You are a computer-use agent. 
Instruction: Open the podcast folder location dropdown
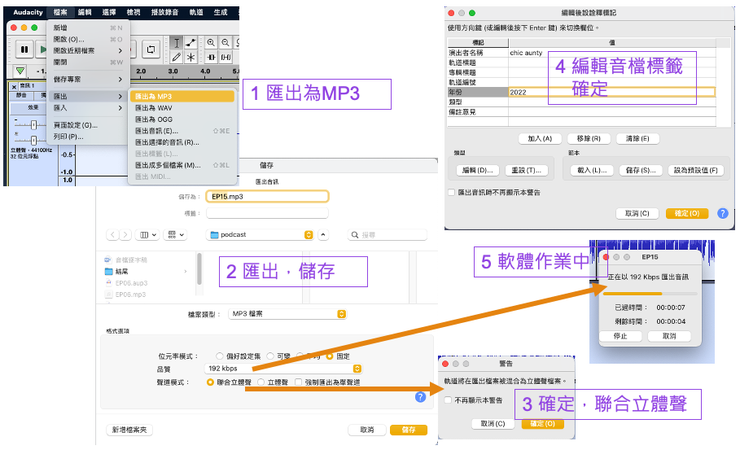click(x=260, y=235)
